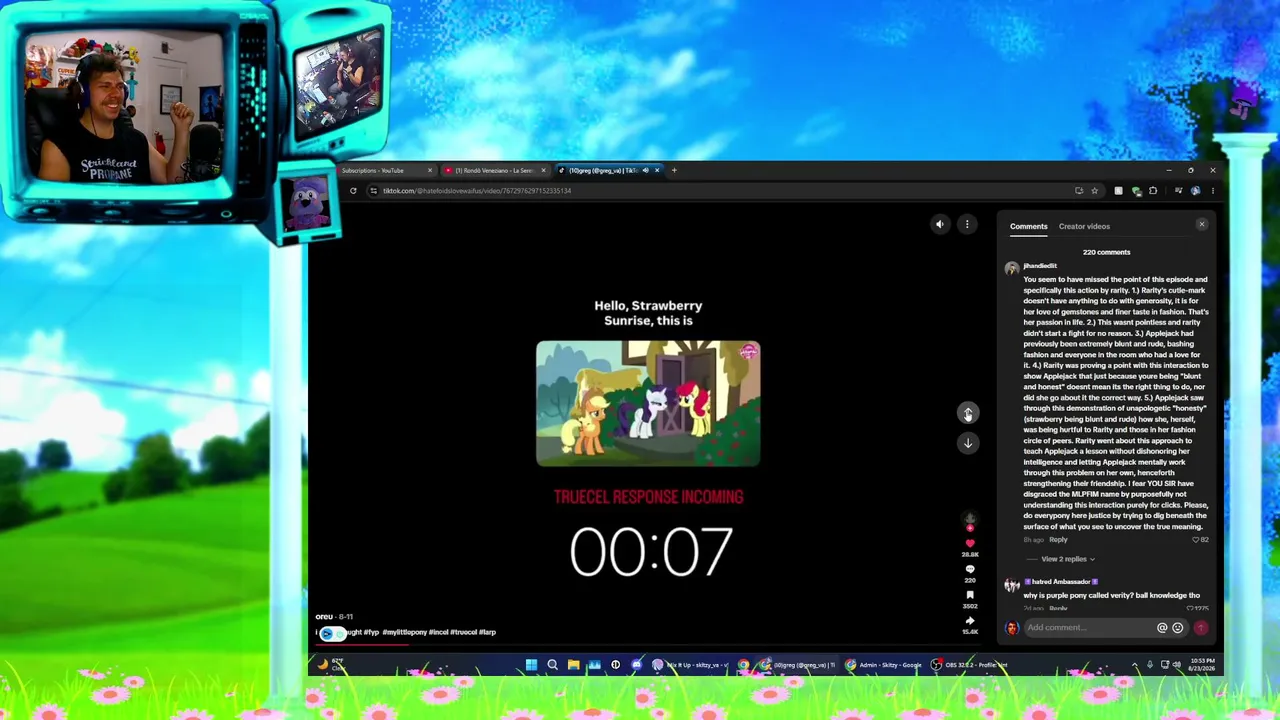Open File Explorer from taskbar
Image resolution: width=1280 pixels, height=720 pixels.
pyautogui.click(x=573, y=665)
